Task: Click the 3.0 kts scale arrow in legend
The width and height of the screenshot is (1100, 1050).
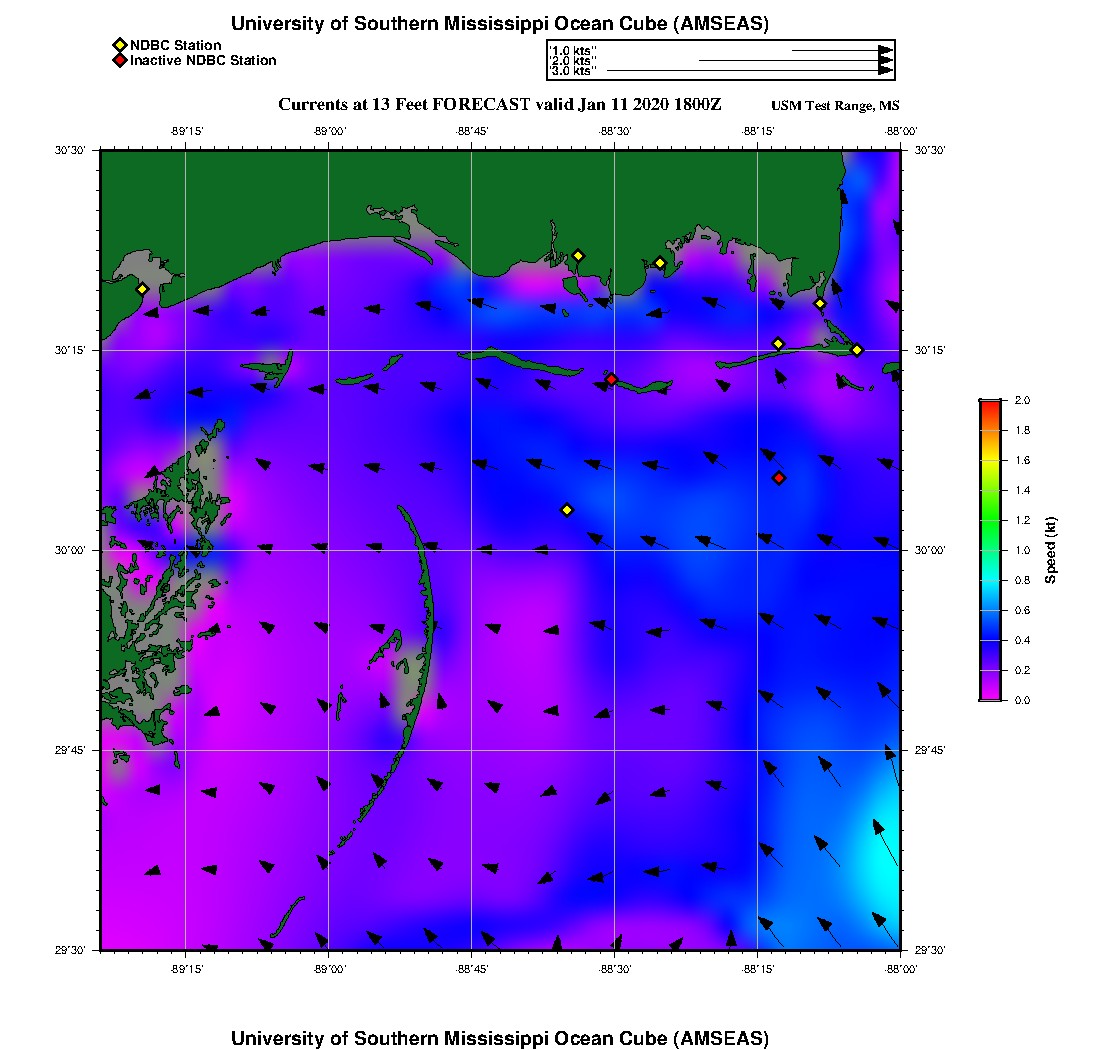Action: point(748,71)
